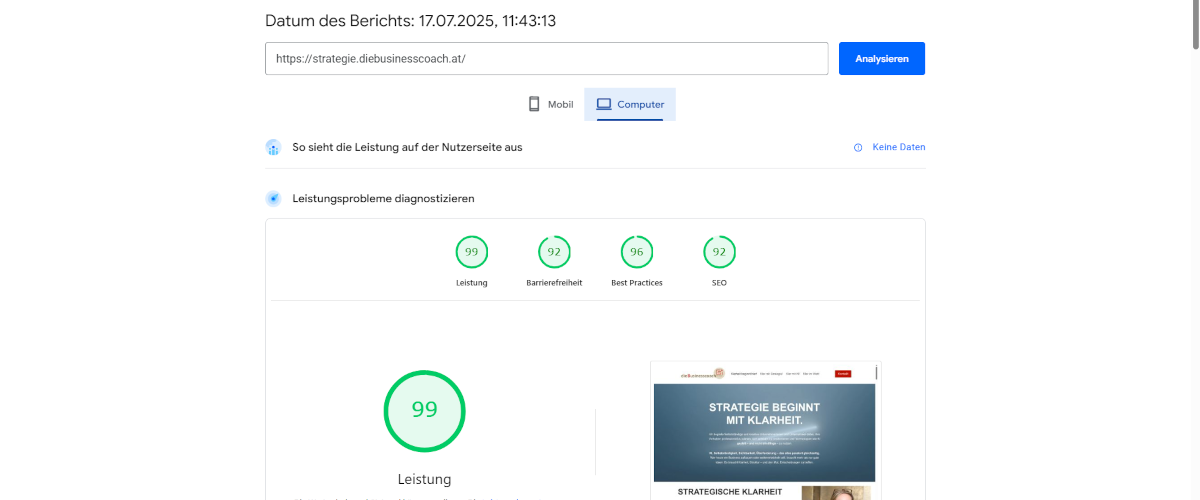This screenshot has height=500, width=1200.
Task: Click the 'So sieht die Leistung' heading
Action: point(407,147)
